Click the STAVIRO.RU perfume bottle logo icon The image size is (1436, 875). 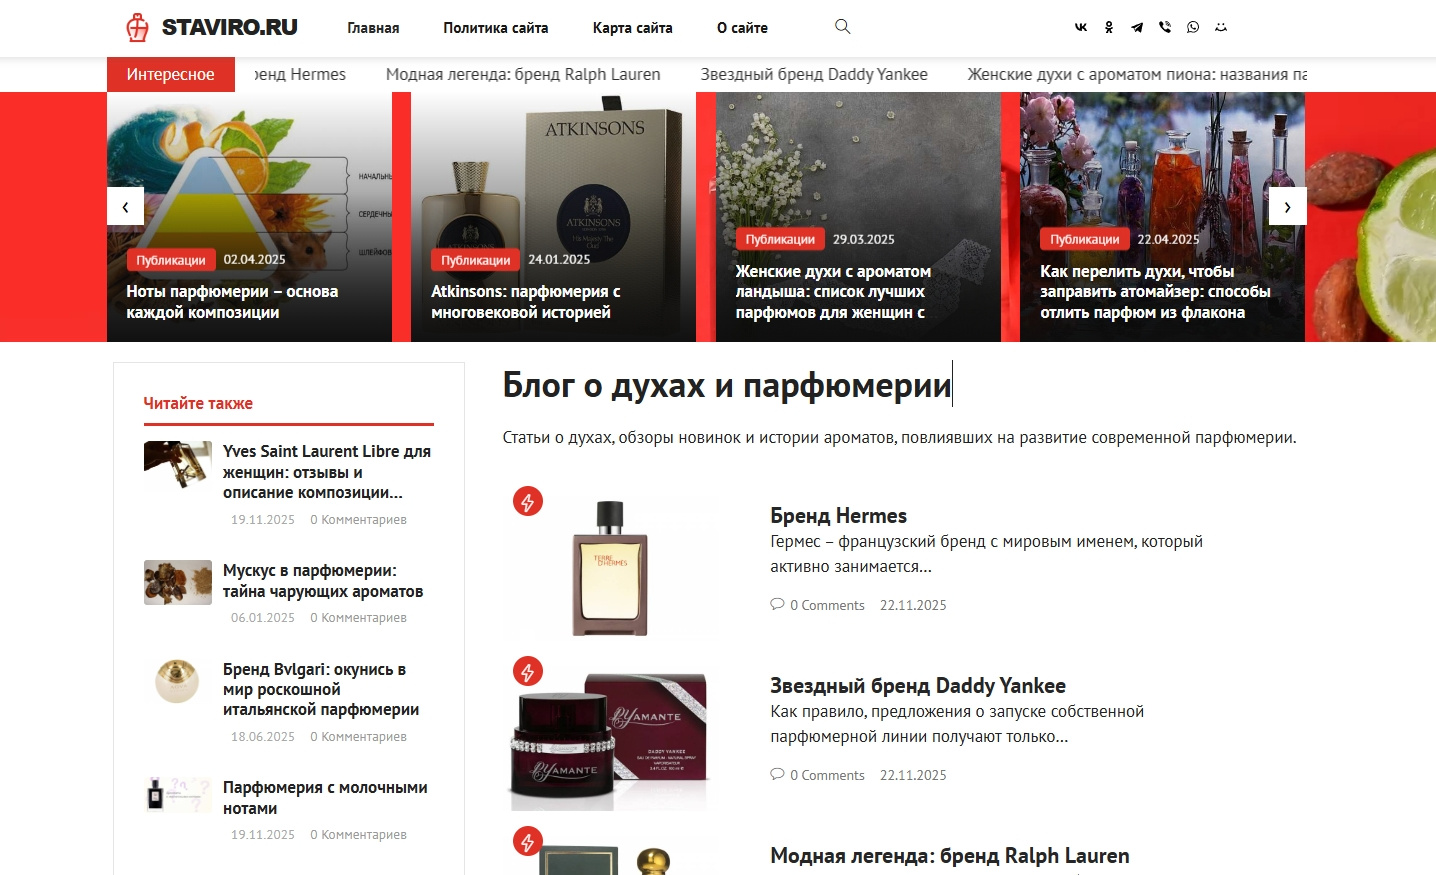(138, 27)
